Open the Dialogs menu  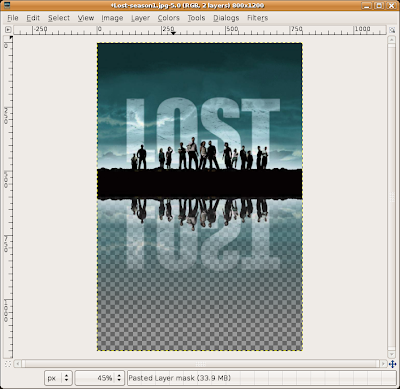coord(226,18)
